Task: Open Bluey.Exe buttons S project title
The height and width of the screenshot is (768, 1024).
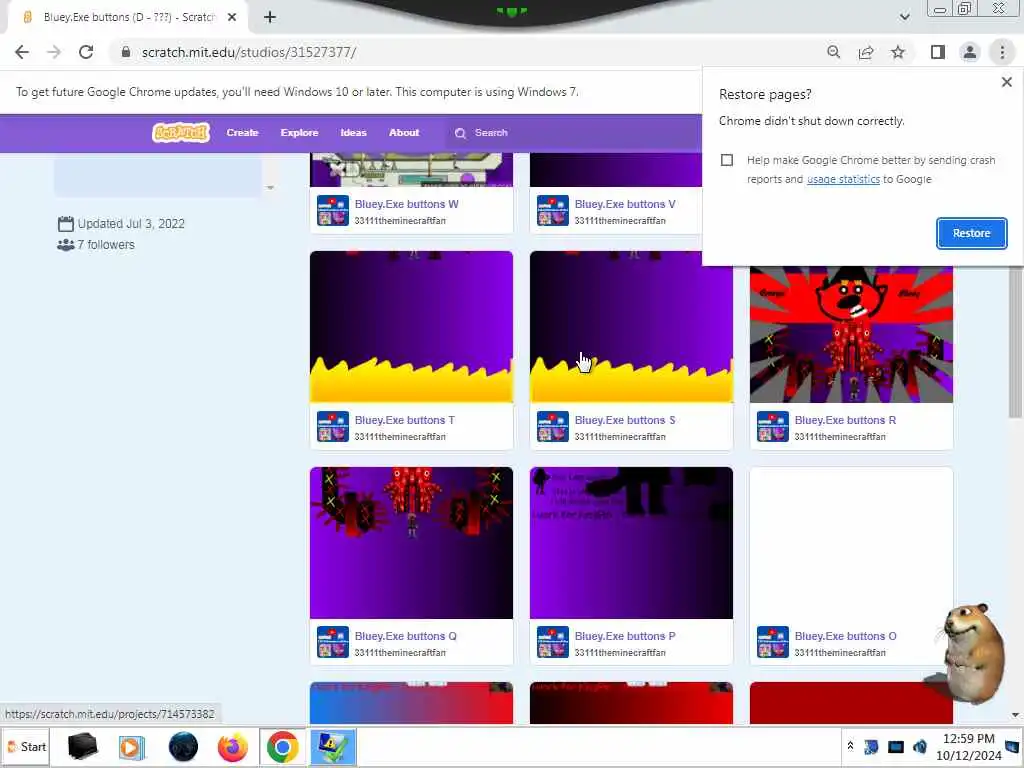Action: (625, 420)
